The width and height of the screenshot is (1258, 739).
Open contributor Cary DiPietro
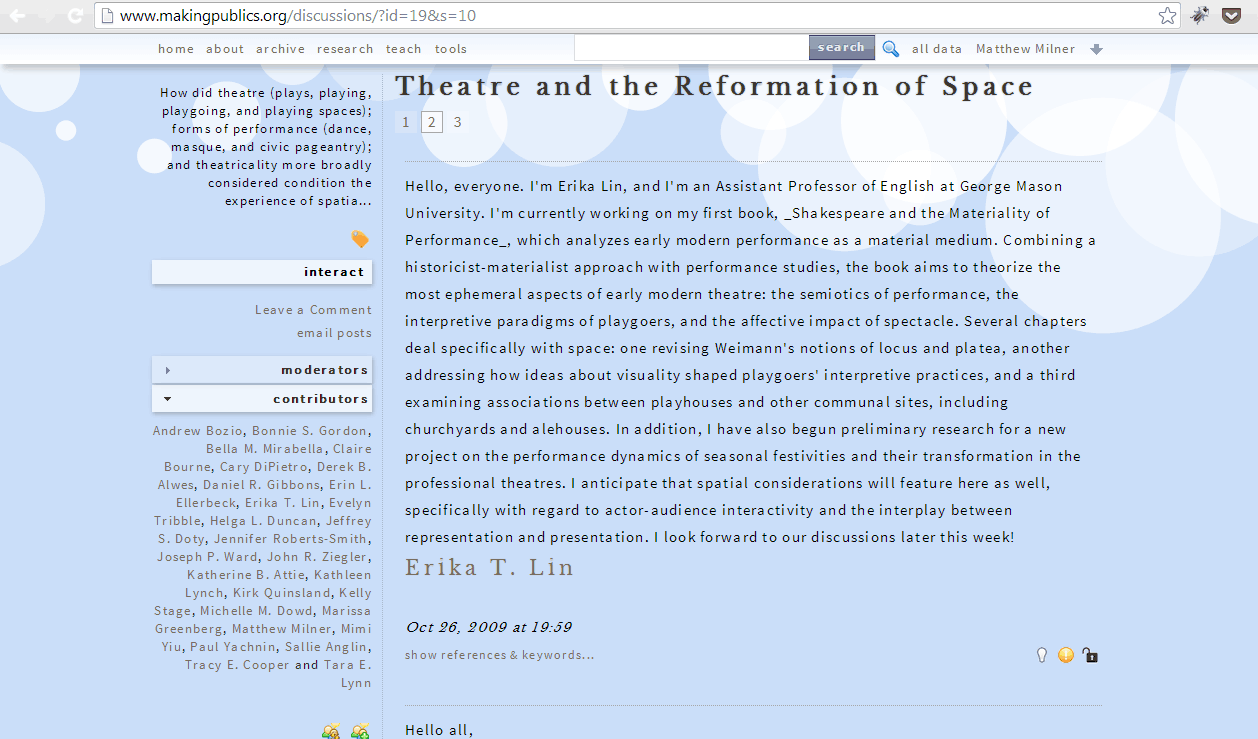pos(266,467)
